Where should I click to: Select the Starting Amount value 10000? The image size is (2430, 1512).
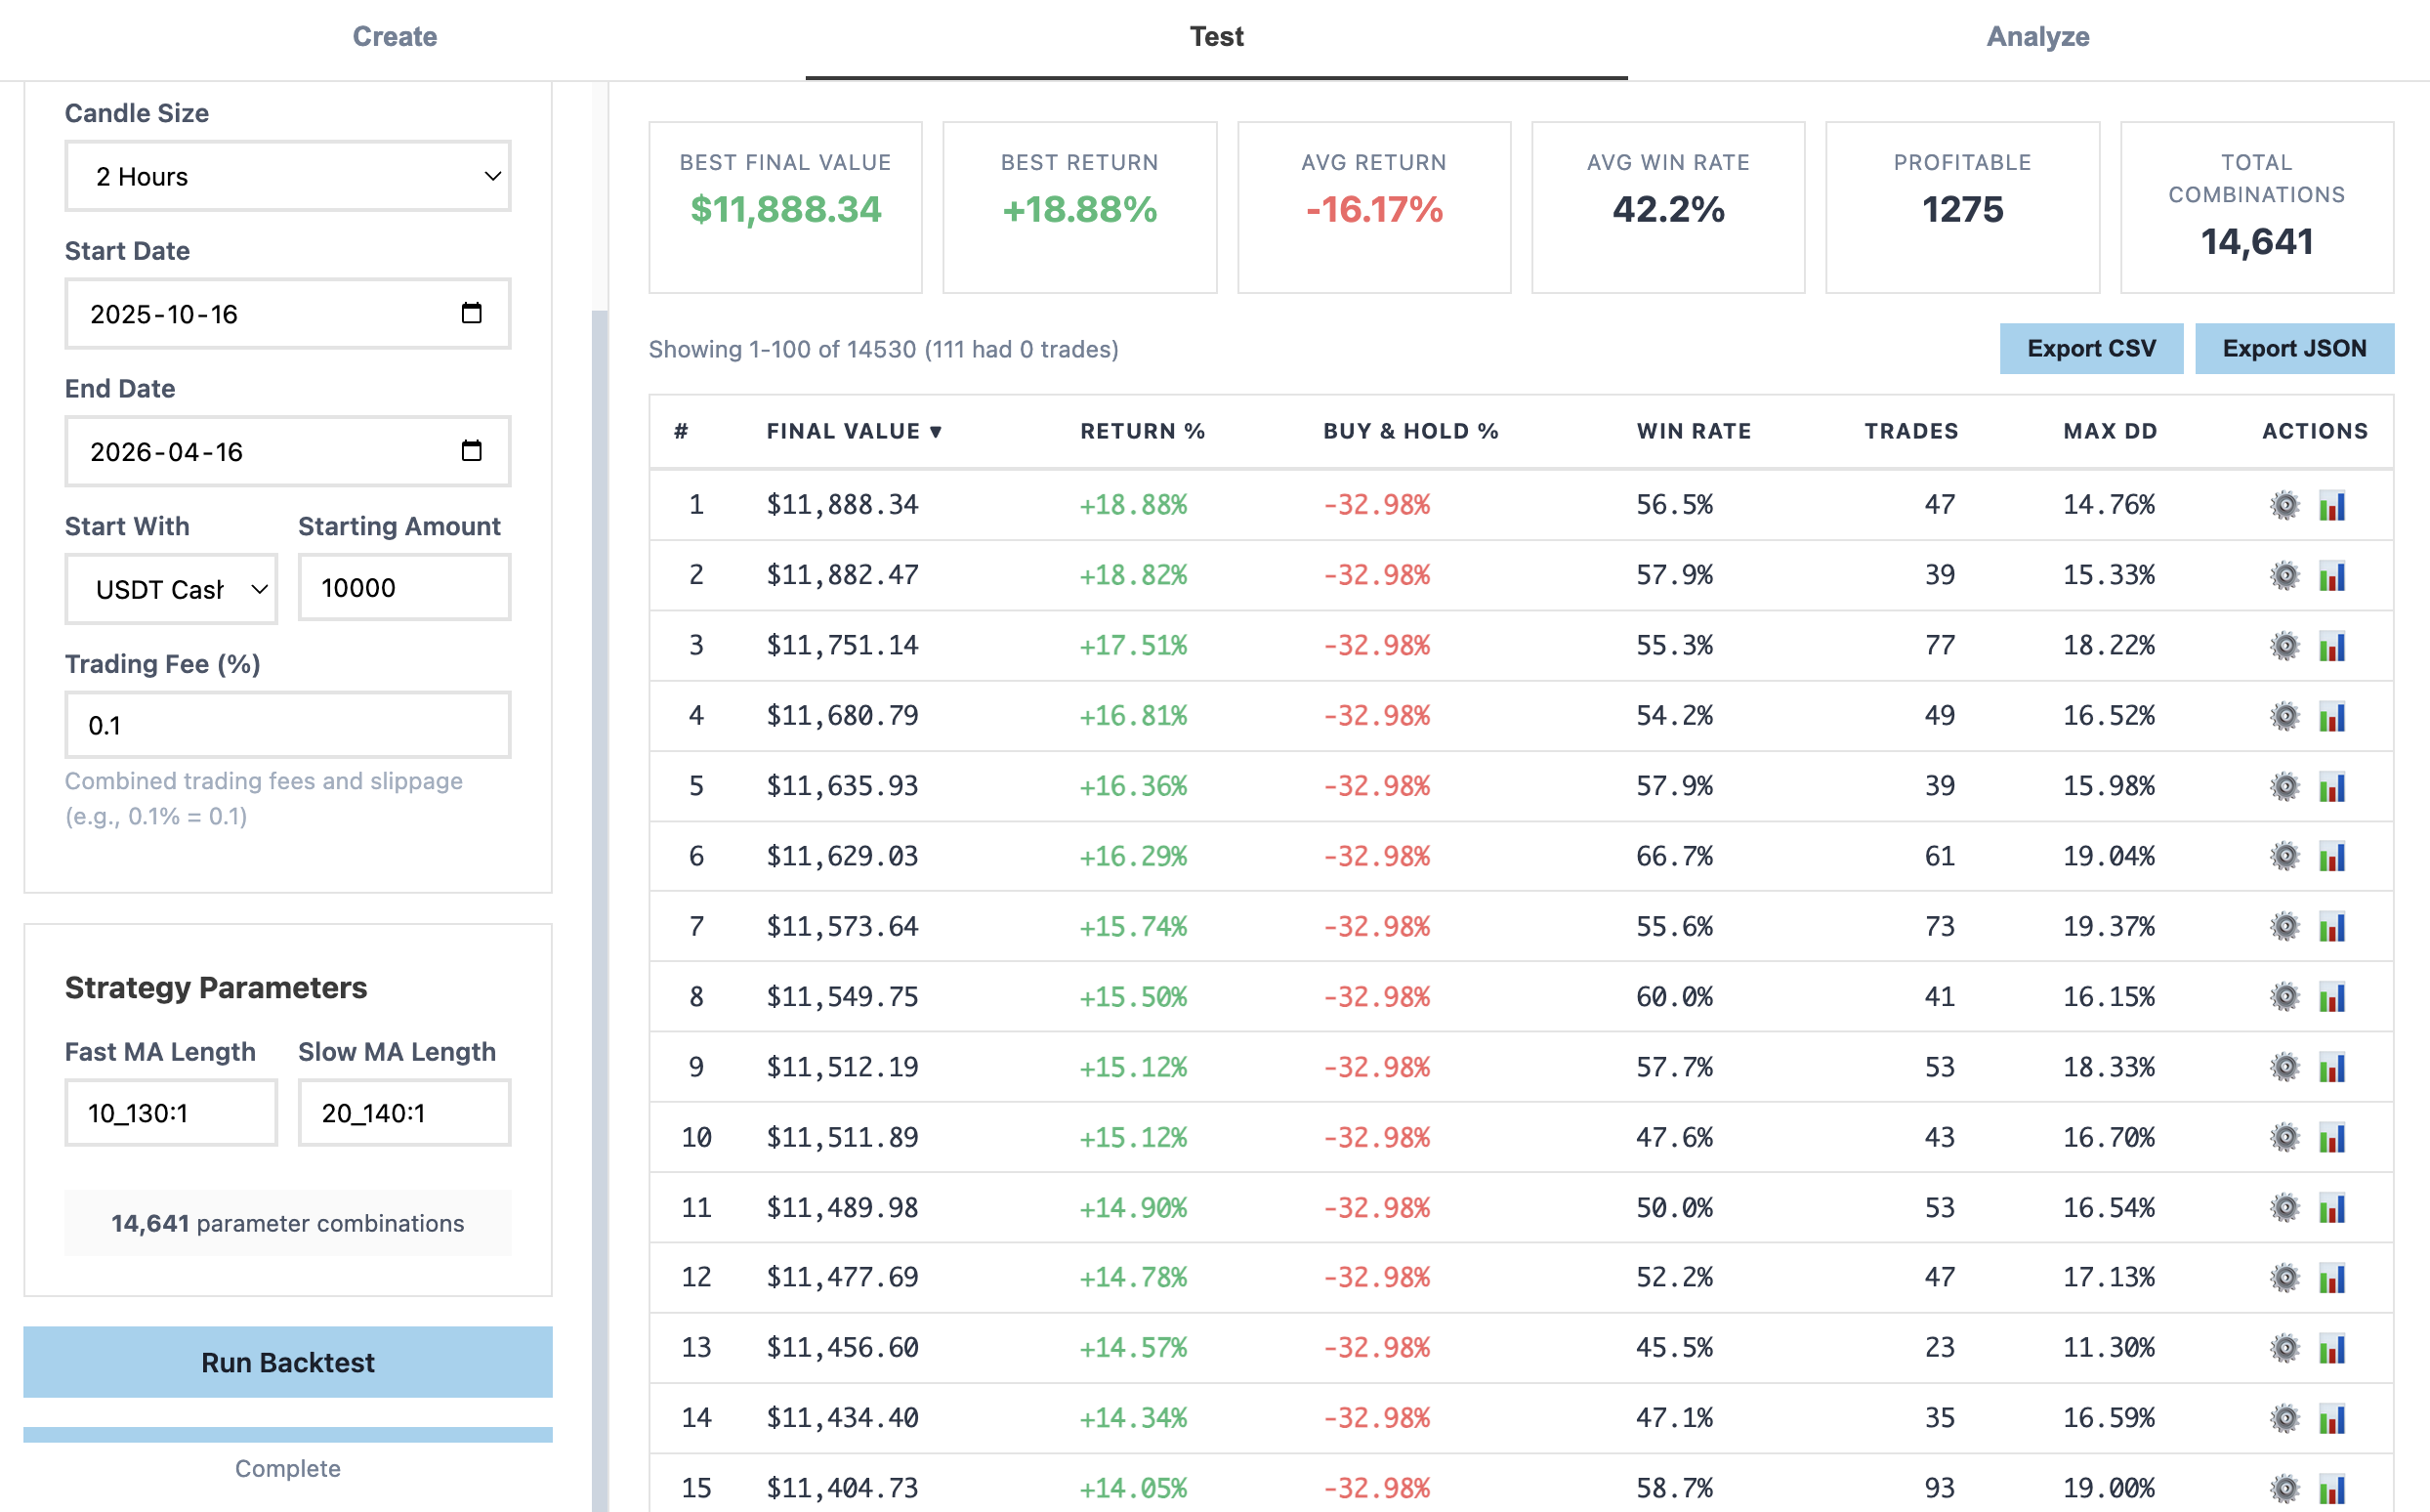tap(404, 587)
